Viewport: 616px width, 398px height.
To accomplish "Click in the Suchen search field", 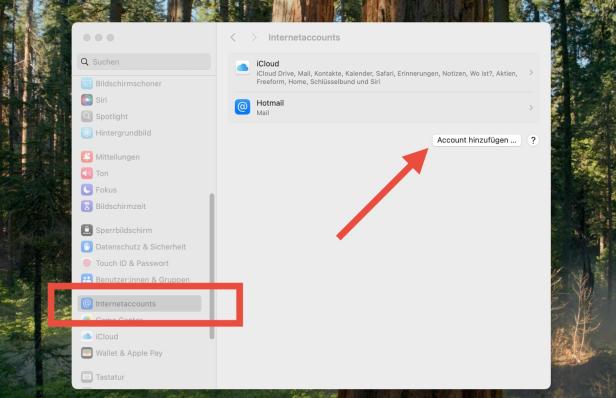I will 144,62.
